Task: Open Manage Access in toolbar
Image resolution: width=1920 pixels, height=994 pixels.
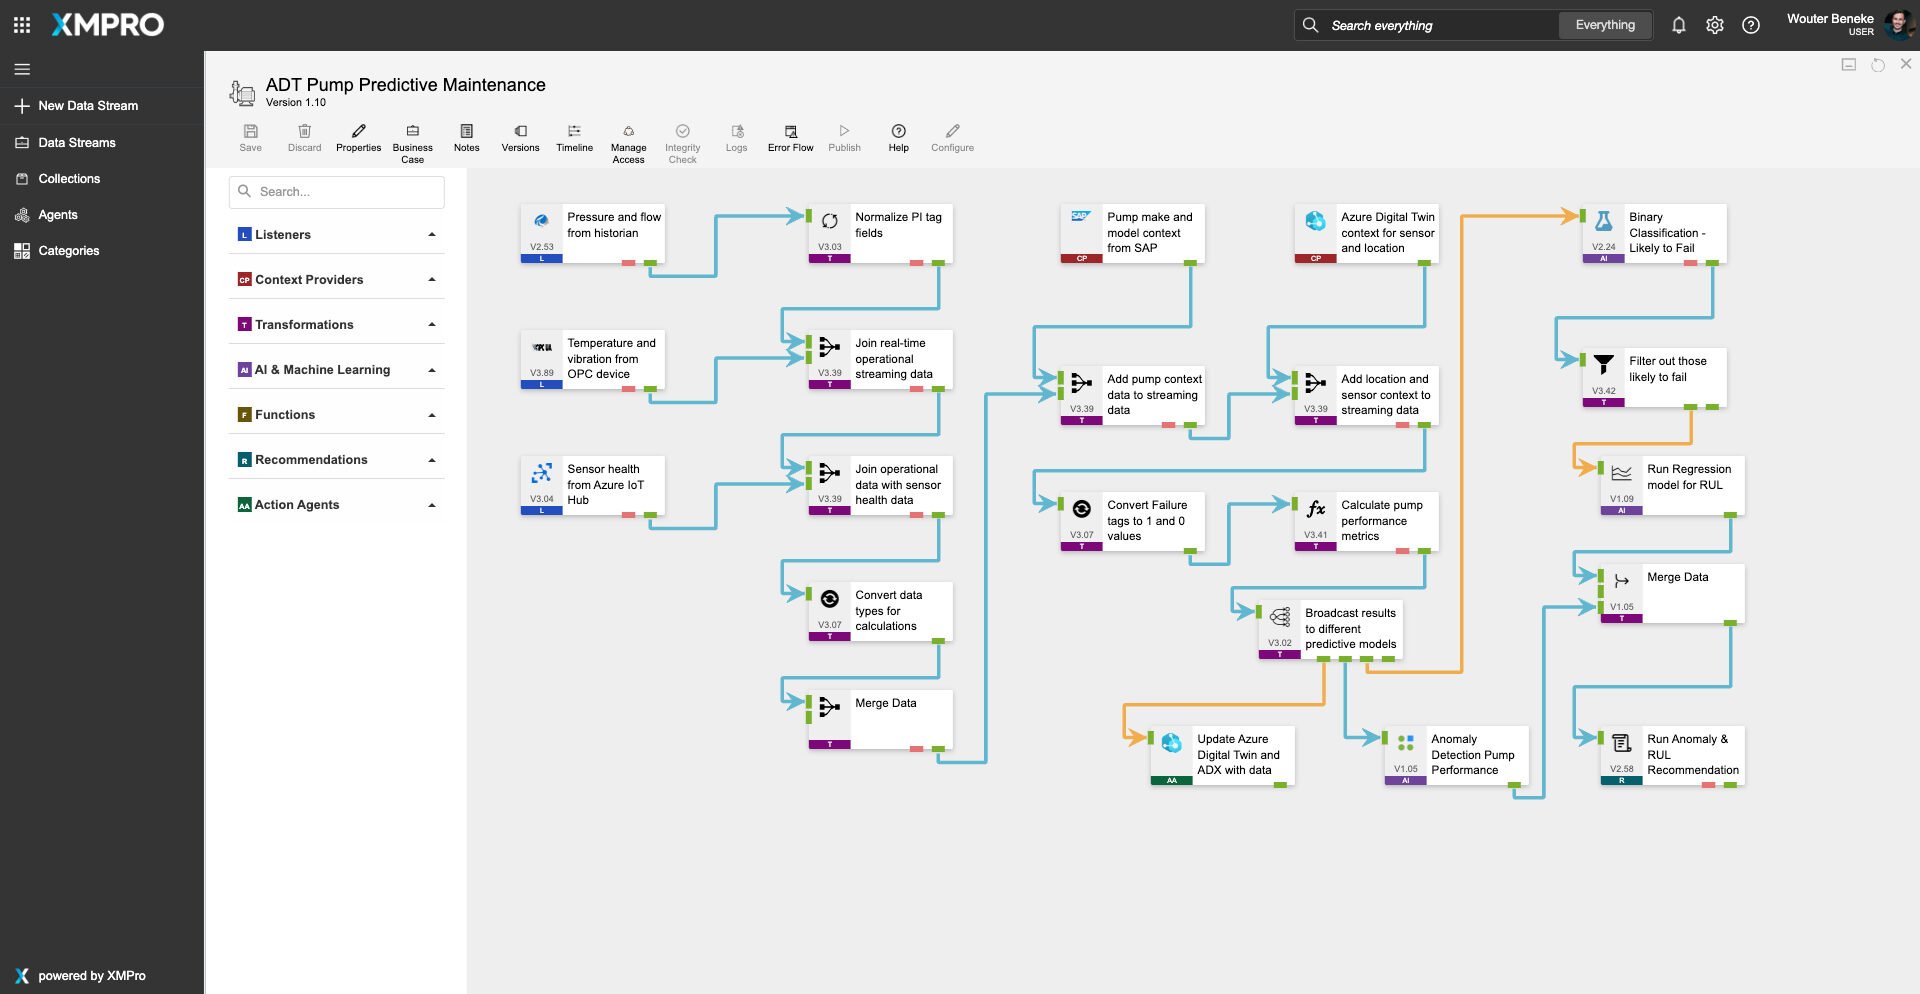Action: point(628,138)
